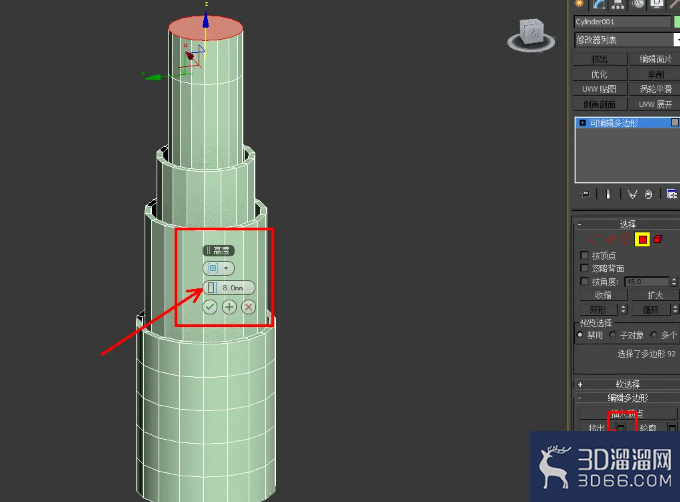The height and width of the screenshot is (502, 680).
Task: Click the 插入顶点 button
Action: tap(628, 413)
